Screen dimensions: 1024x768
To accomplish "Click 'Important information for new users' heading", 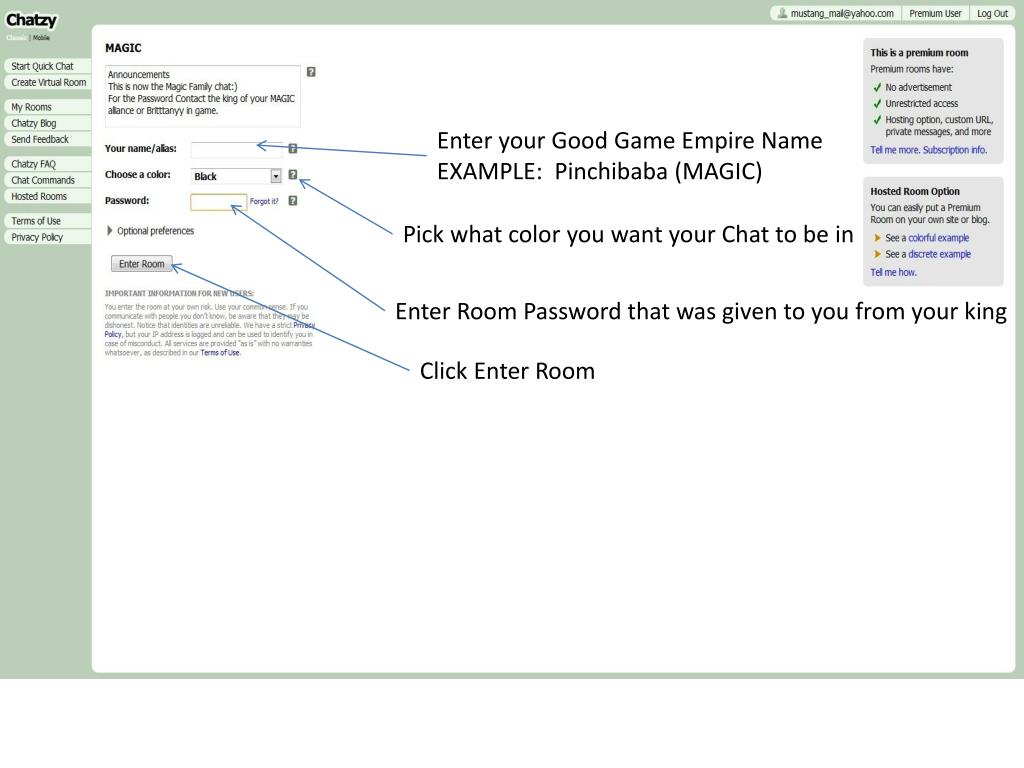I will point(179,293).
